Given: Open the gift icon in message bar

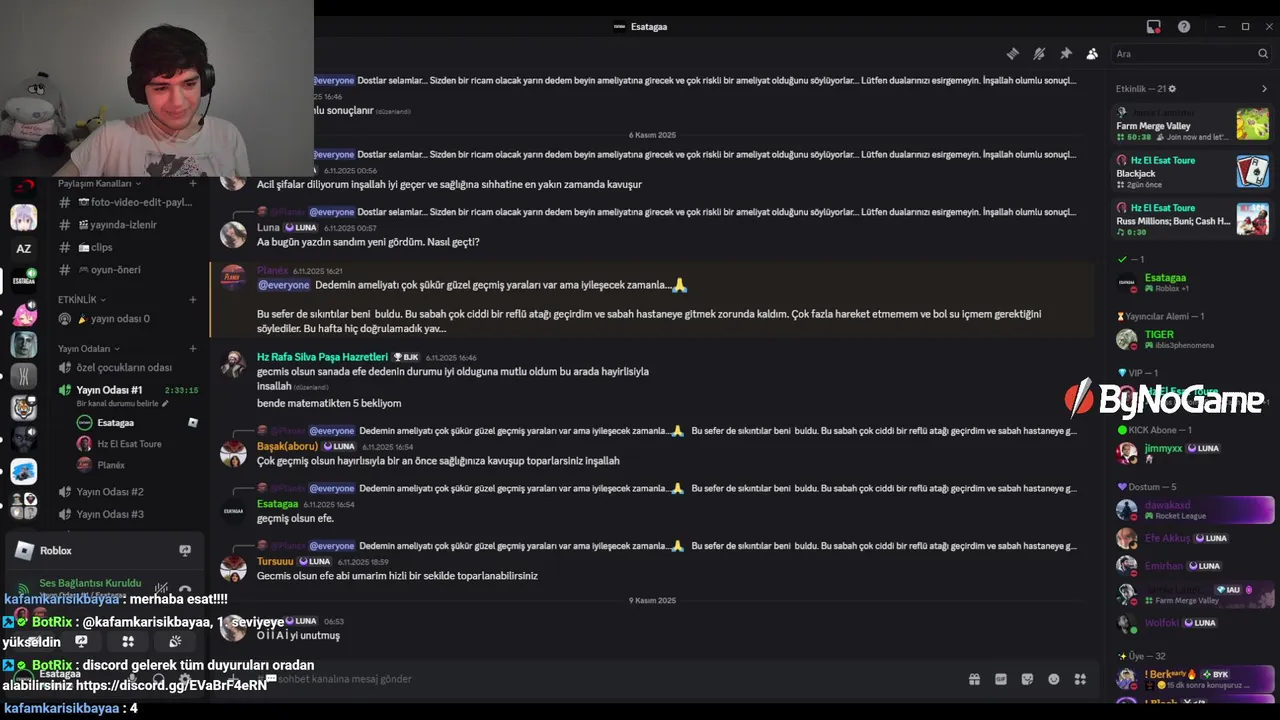Looking at the screenshot, I should pos(974,679).
